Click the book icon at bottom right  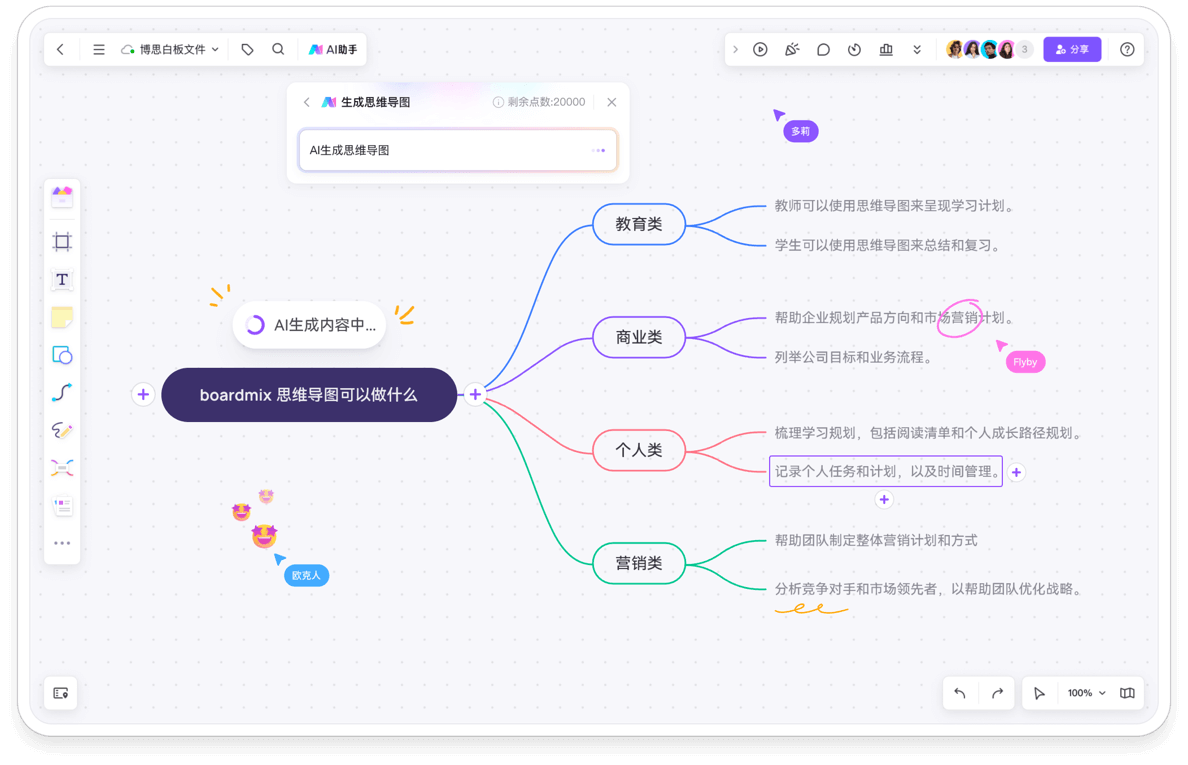point(1127,693)
